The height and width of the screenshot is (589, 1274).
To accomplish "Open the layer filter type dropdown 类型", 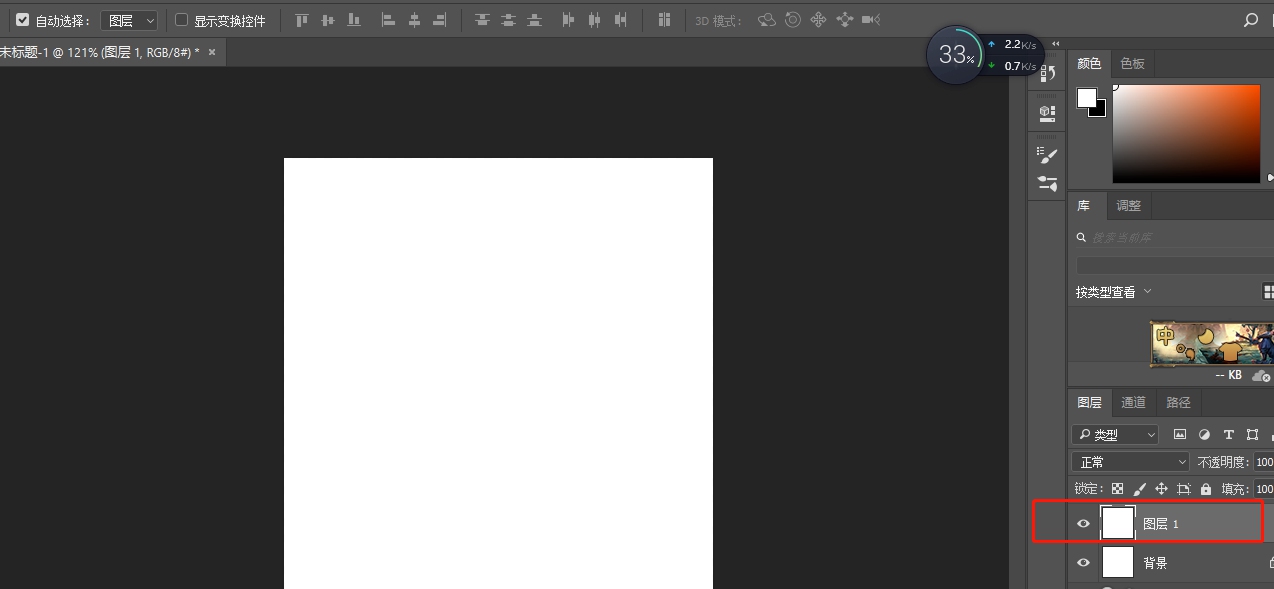I will point(1114,434).
